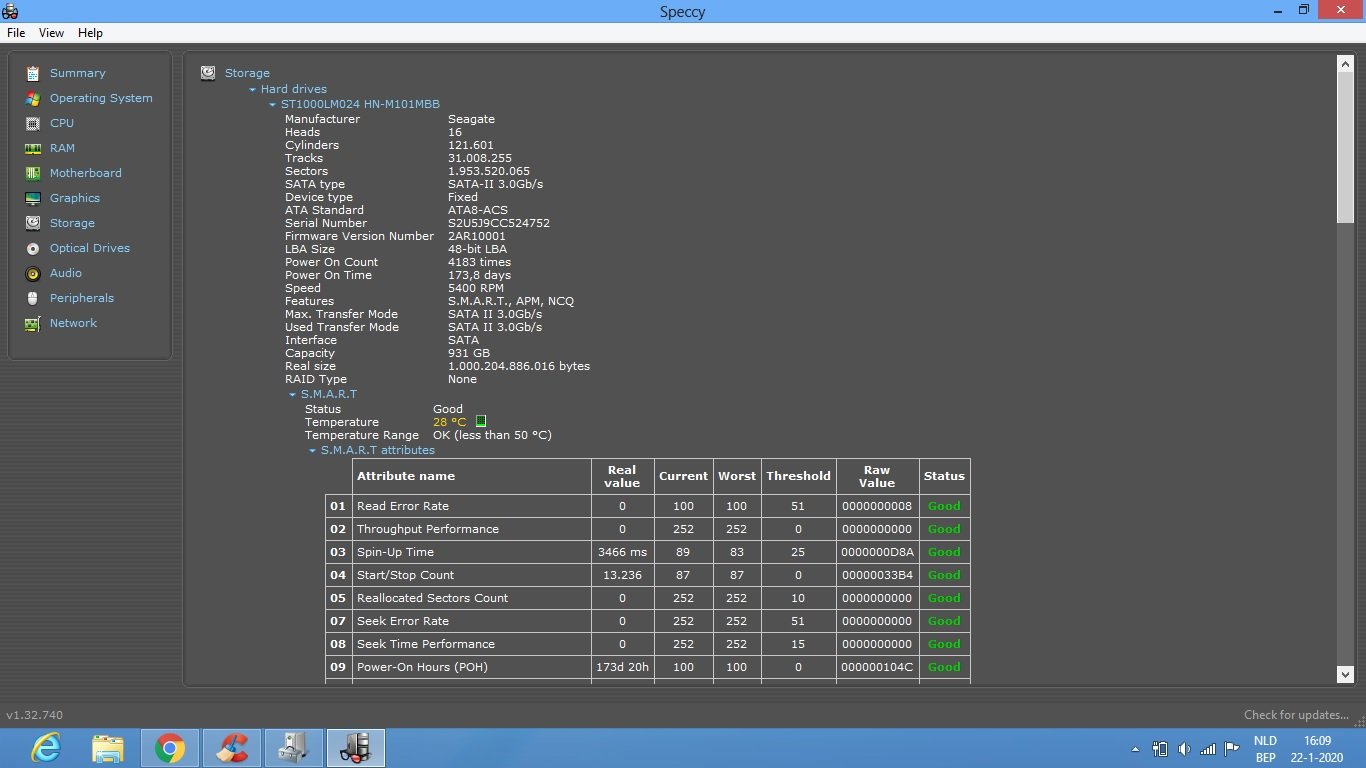Select the Seek Error Rate attribute name

[x=403, y=621]
